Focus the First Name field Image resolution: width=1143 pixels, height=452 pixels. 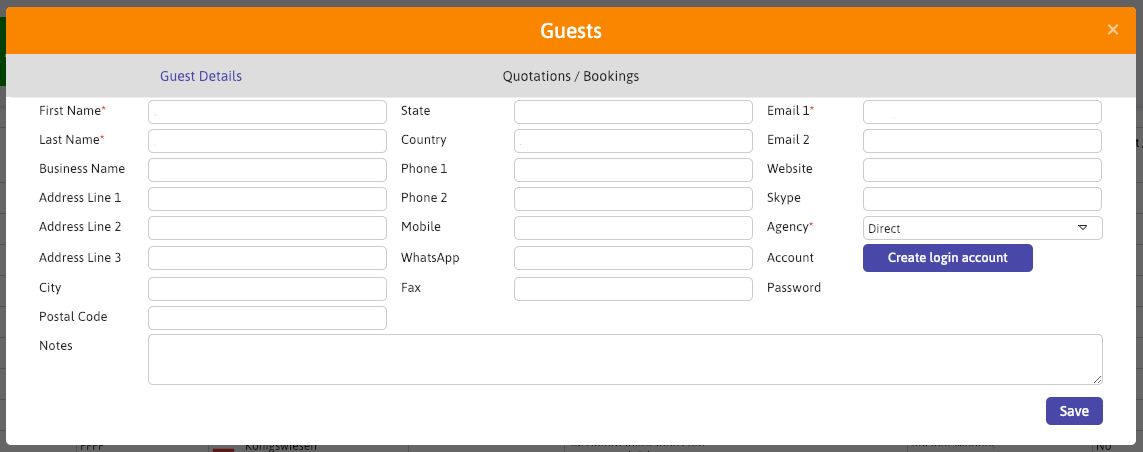pos(267,112)
